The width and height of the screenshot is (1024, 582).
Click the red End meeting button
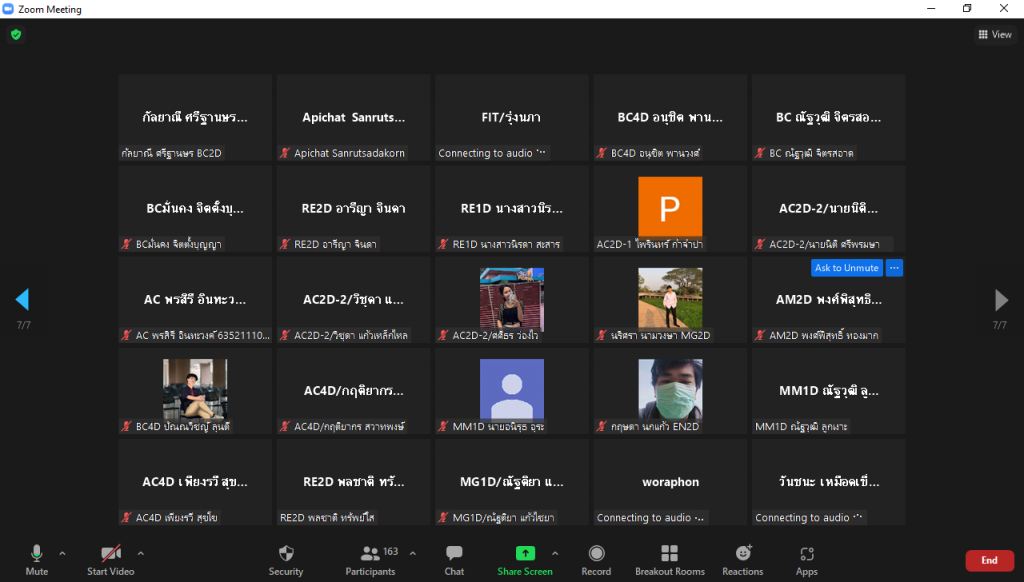(x=989, y=561)
